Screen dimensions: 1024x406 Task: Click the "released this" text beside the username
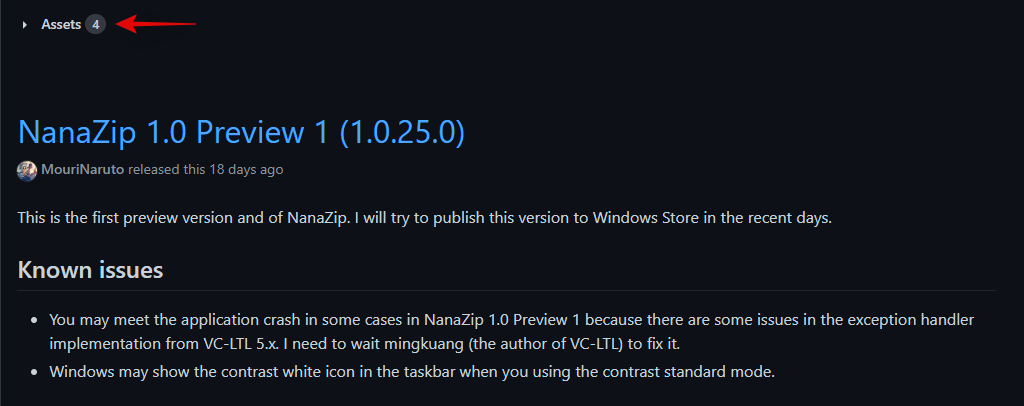click(x=167, y=170)
